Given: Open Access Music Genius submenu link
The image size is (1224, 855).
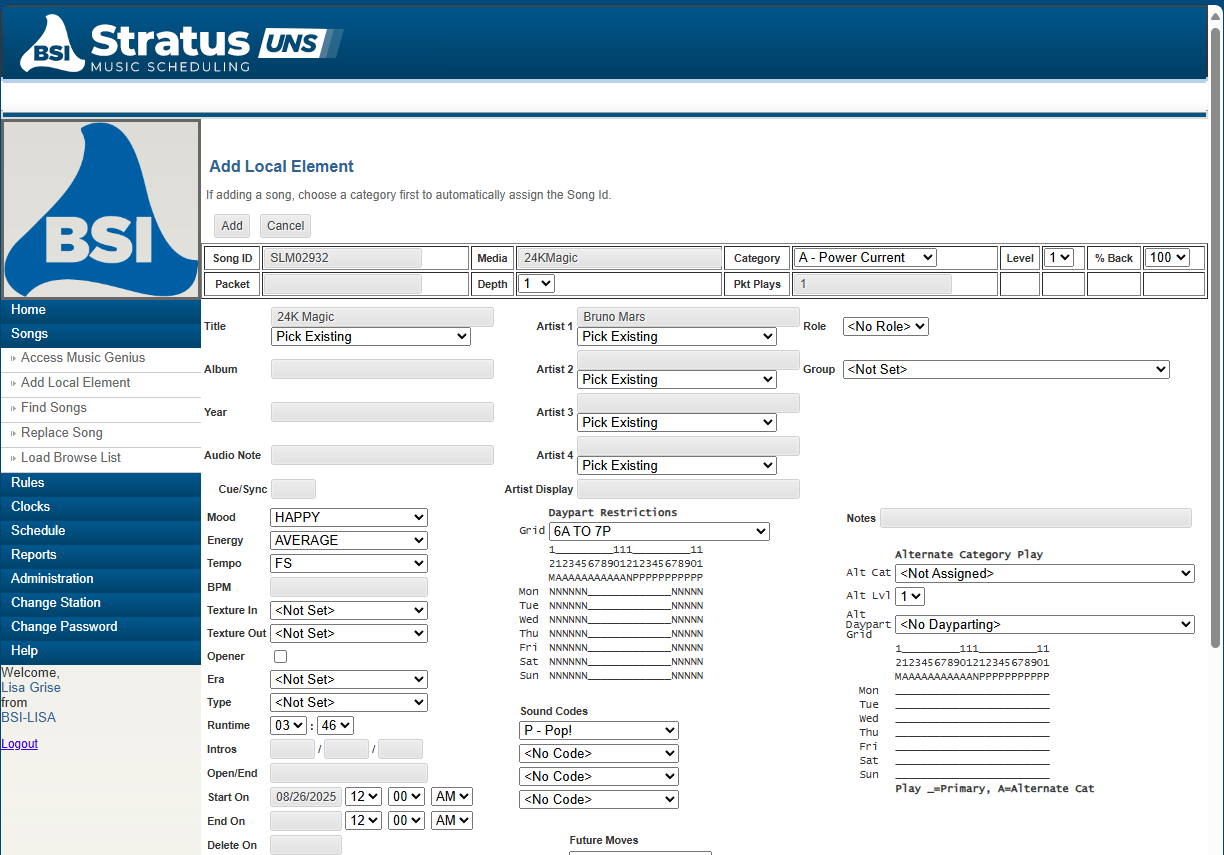Looking at the screenshot, I should pos(83,358).
